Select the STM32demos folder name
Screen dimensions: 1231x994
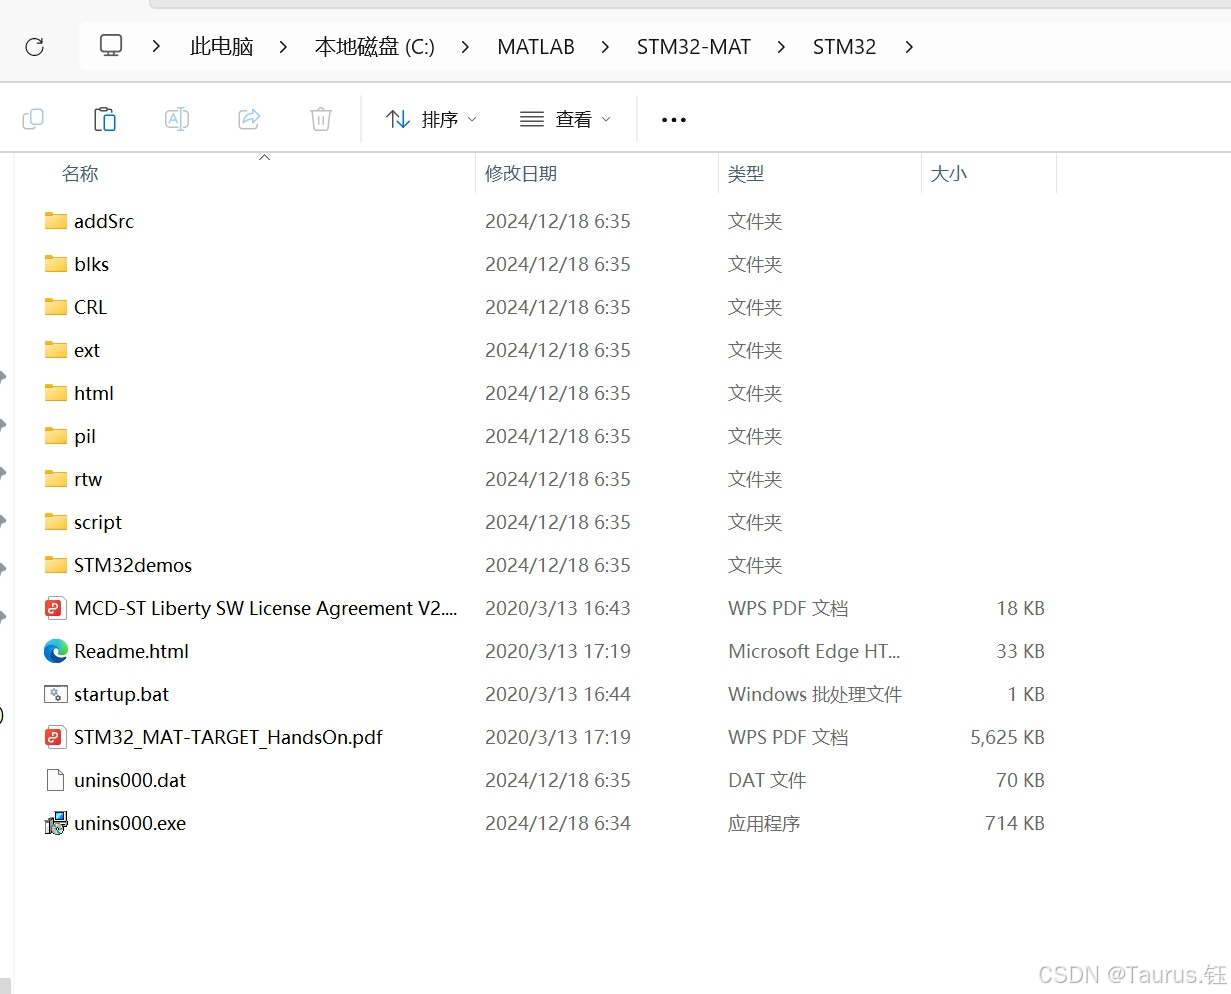(x=133, y=565)
